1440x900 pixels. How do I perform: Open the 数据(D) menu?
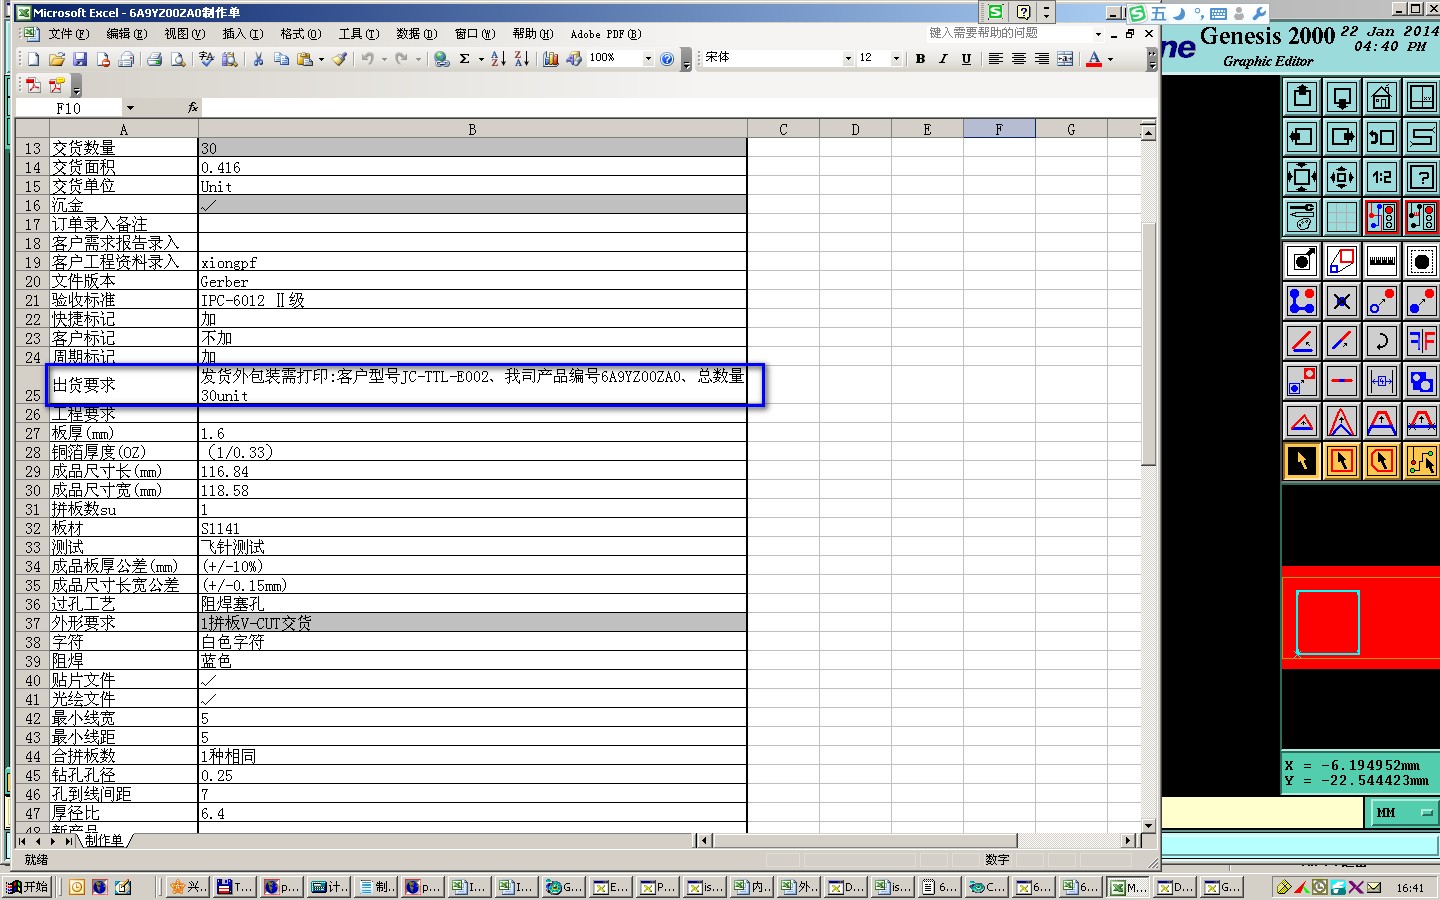tap(416, 34)
